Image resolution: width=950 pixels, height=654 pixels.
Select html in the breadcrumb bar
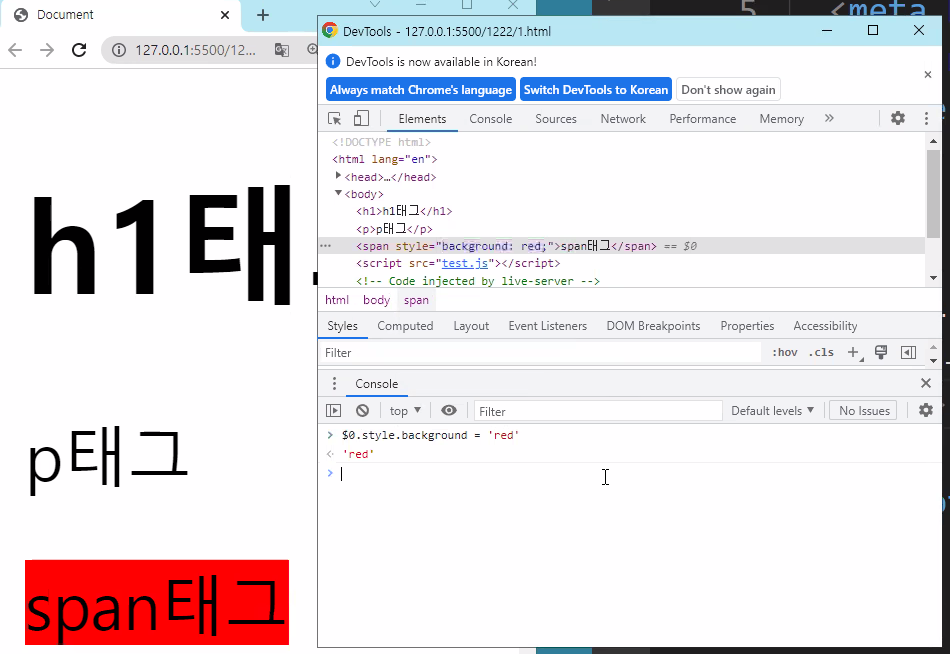(337, 300)
